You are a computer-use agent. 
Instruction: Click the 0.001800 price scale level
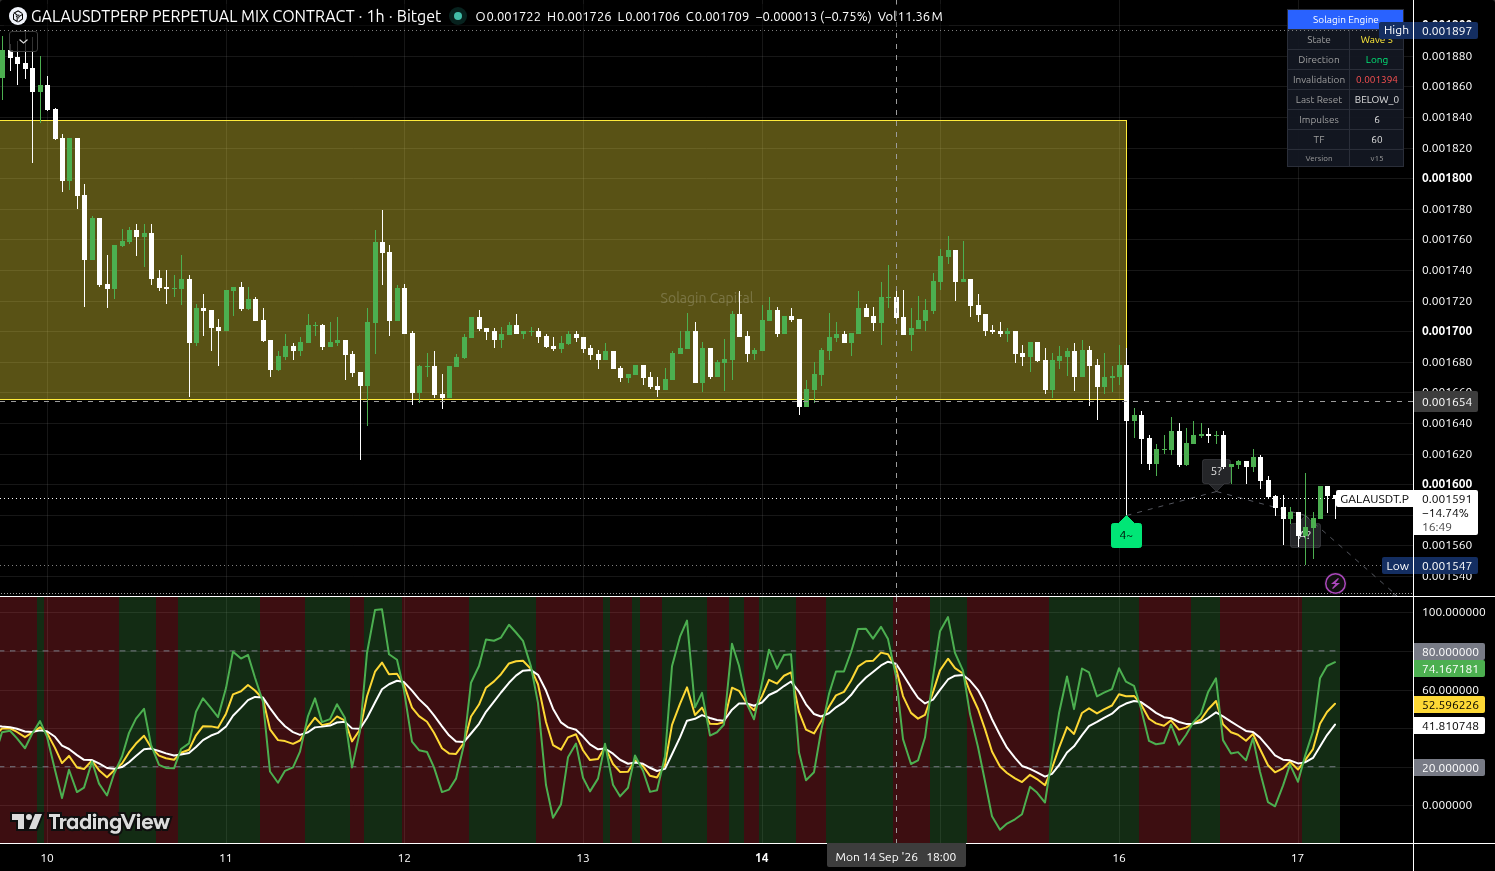pos(1446,178)
